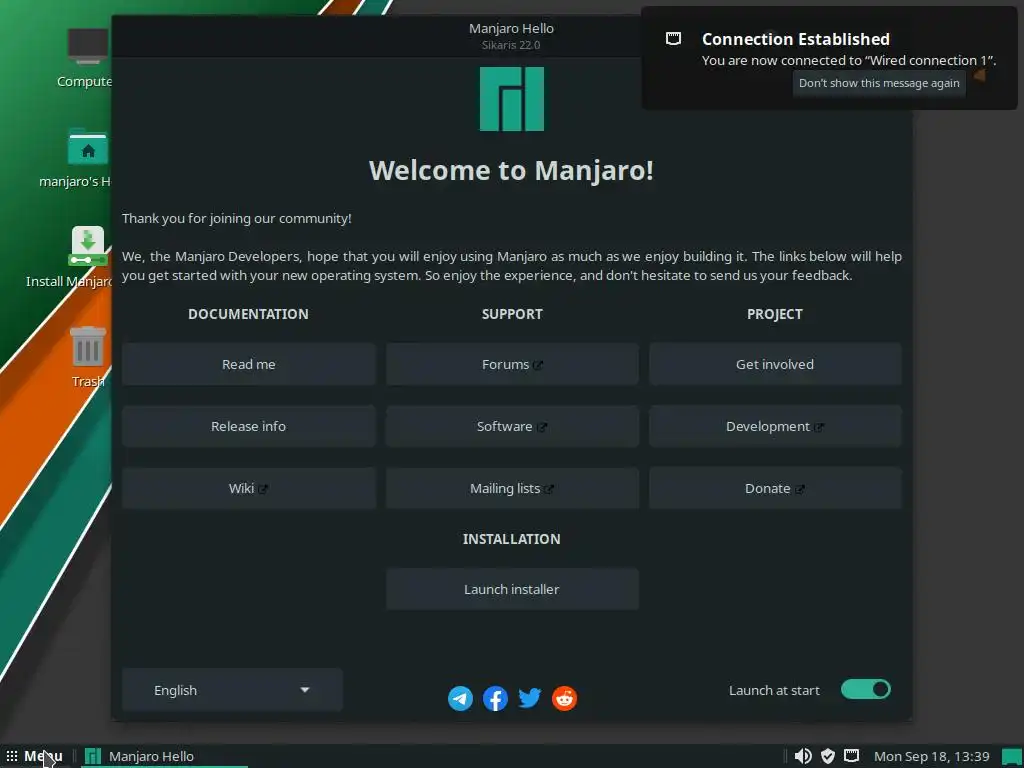The height and width of the screenshot is (768, 1024).
Task: Open the Forums button
Action: [x=512, y=364]
